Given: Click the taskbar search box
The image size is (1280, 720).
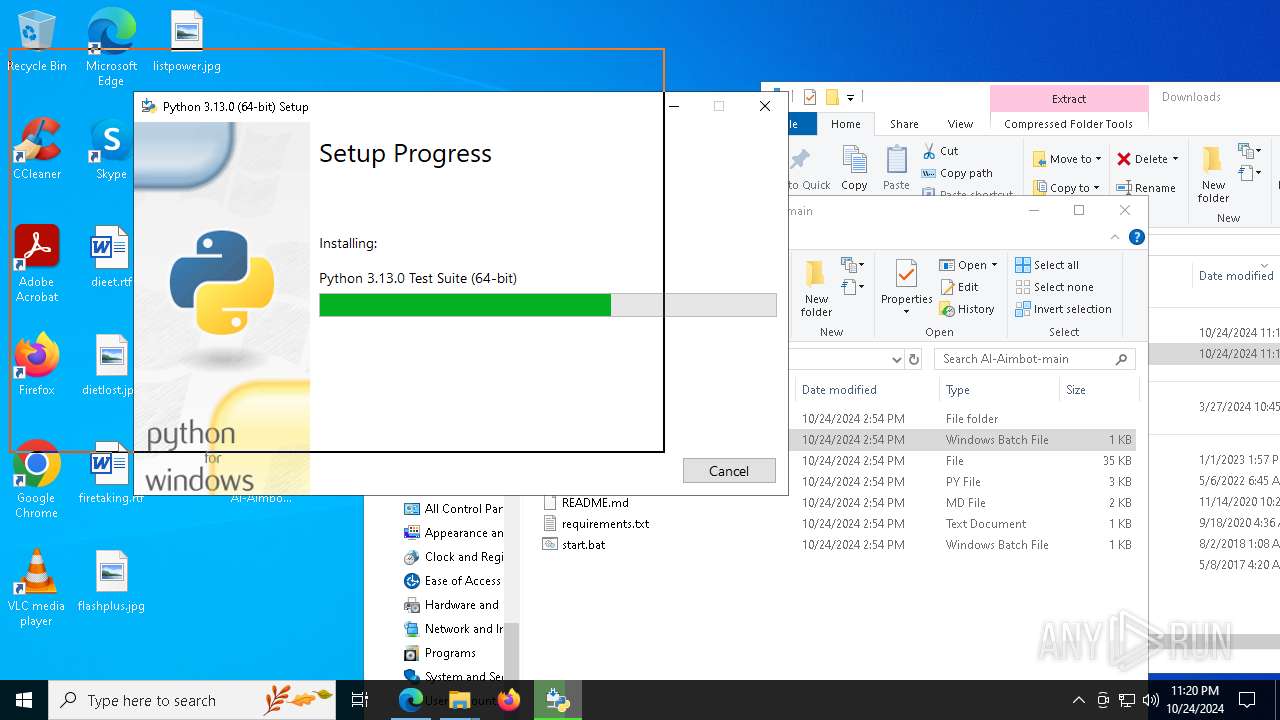Looking at the screenshot, I should coord(192,700).
